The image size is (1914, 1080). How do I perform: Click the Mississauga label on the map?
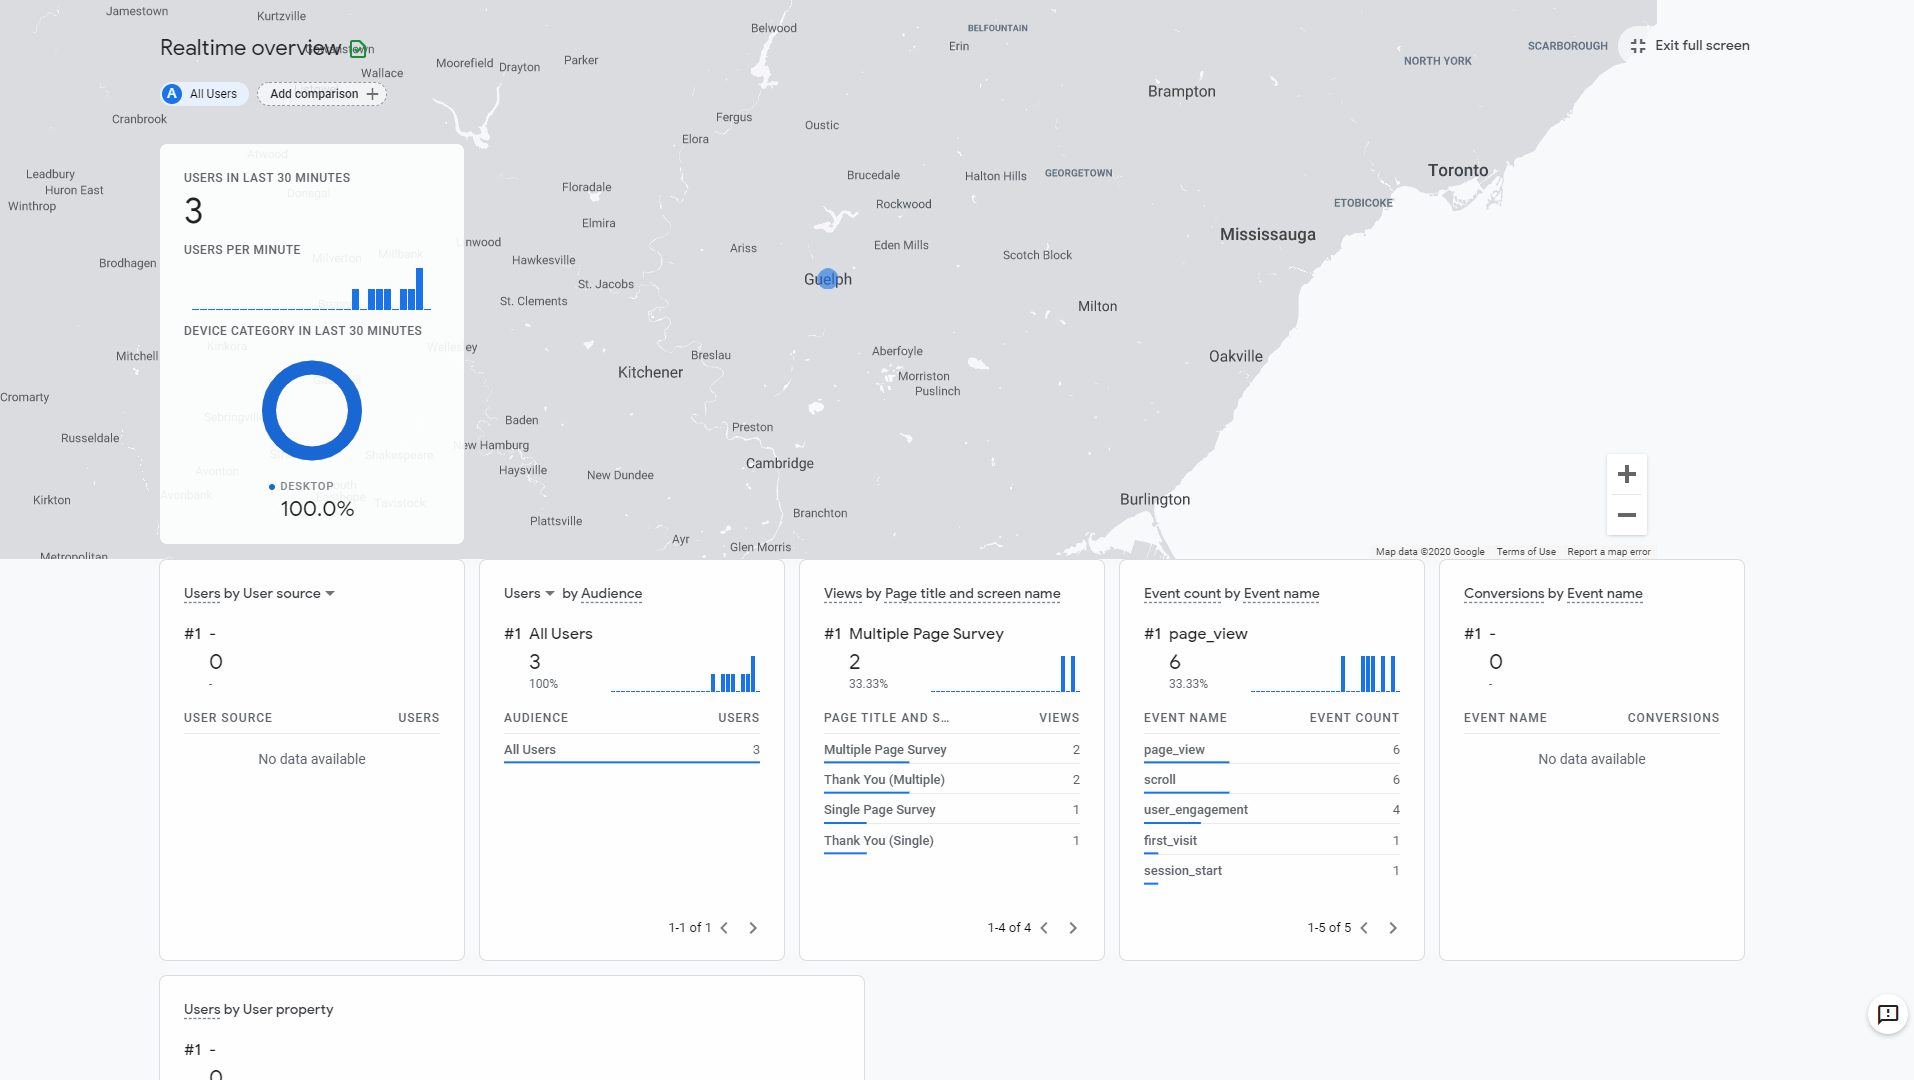click(x=1268, y=235)
